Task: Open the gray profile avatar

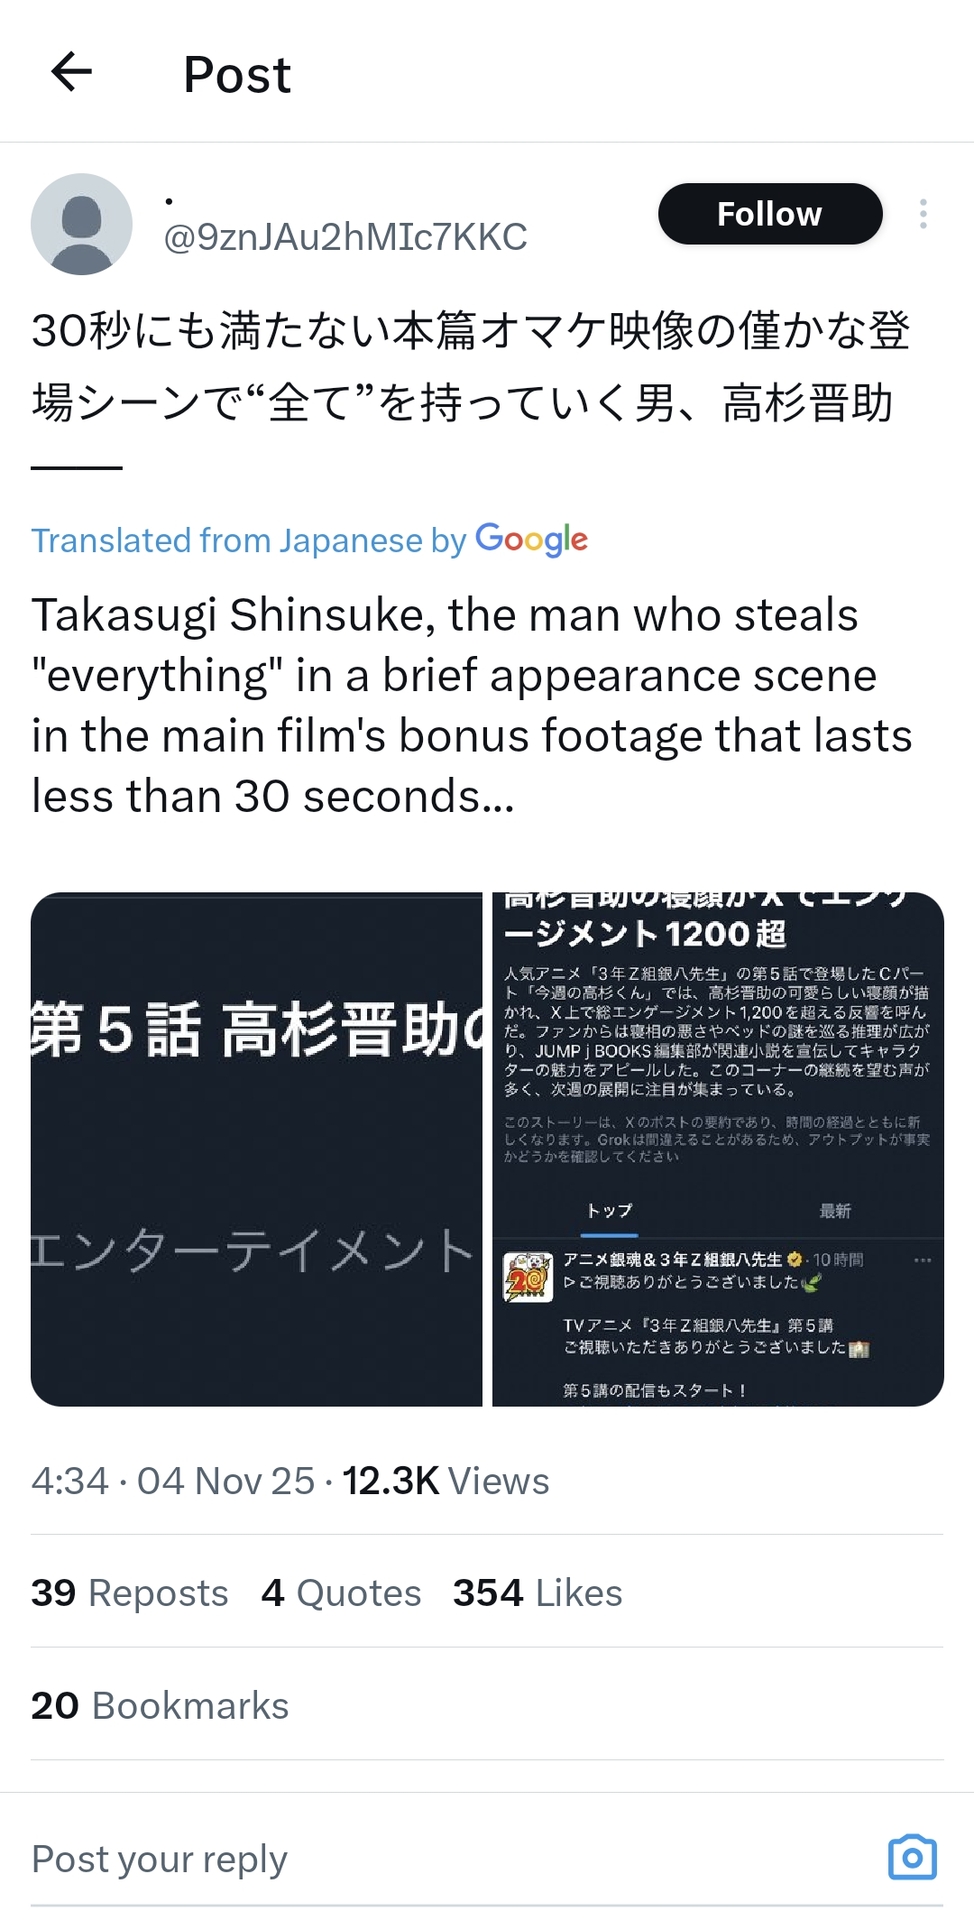Action: (81, 224)
